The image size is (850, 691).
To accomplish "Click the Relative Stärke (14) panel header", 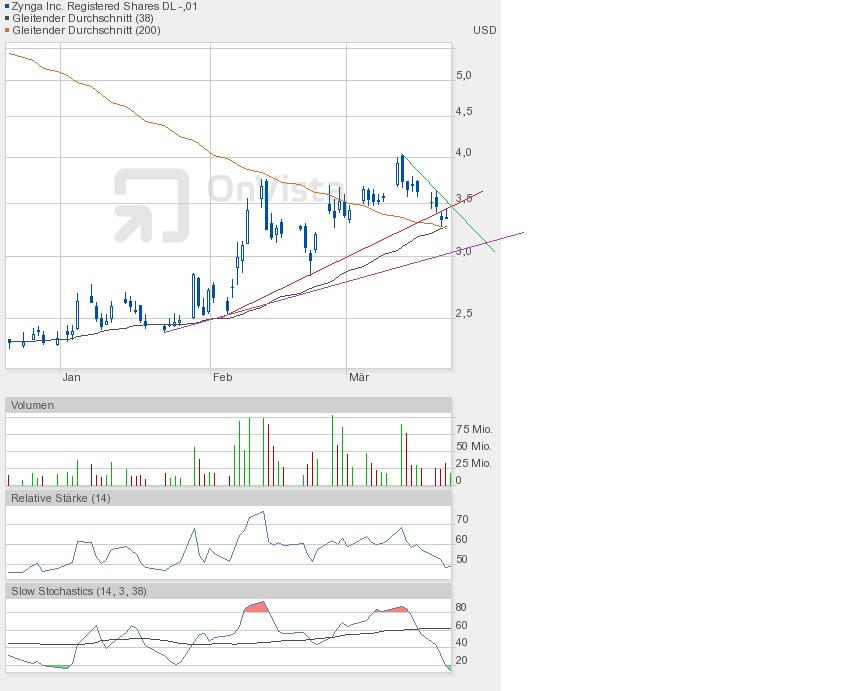I will (60, 498).
